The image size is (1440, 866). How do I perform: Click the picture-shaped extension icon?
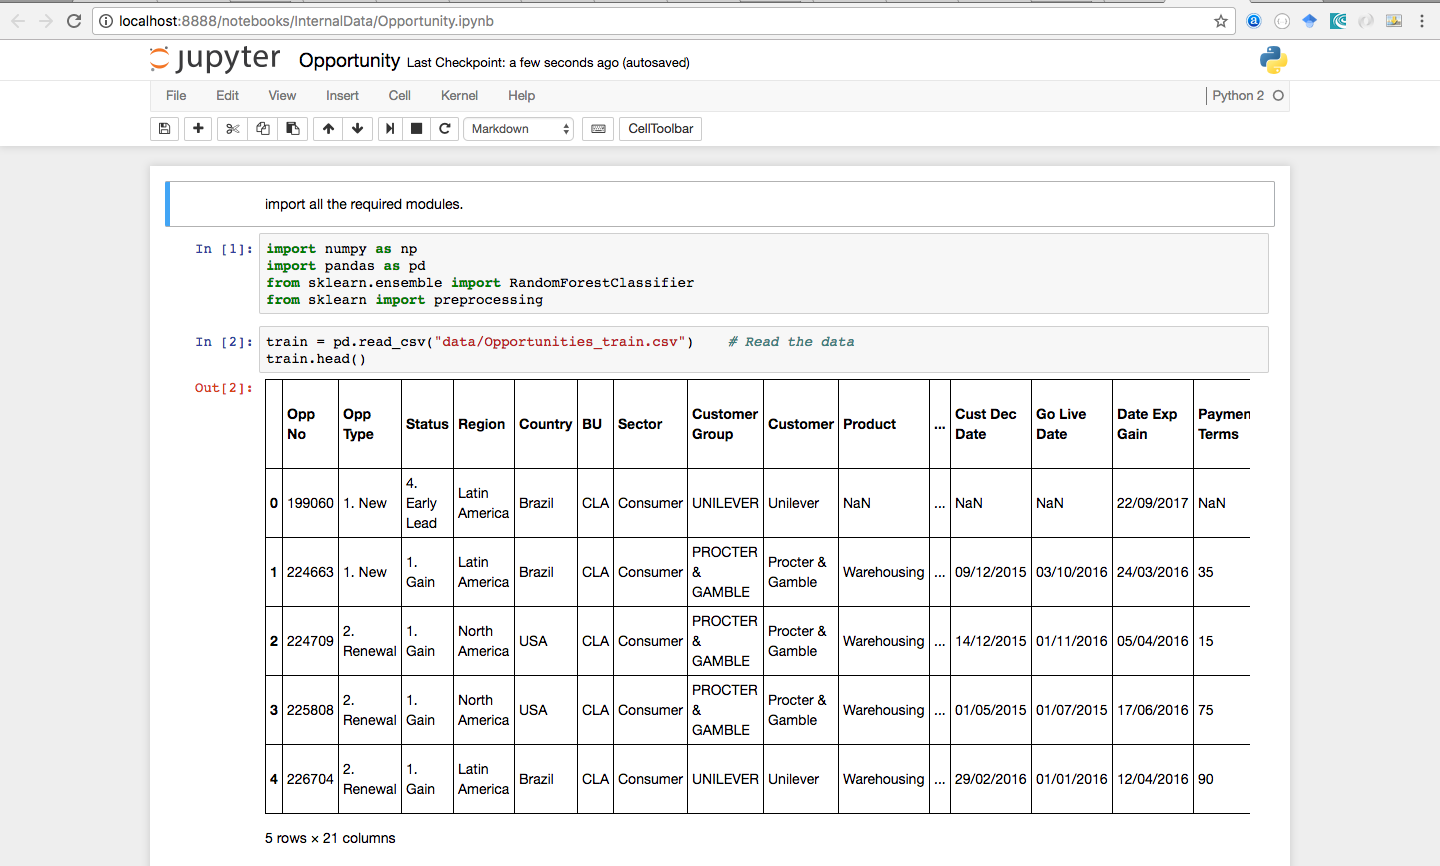(1394, 21)
